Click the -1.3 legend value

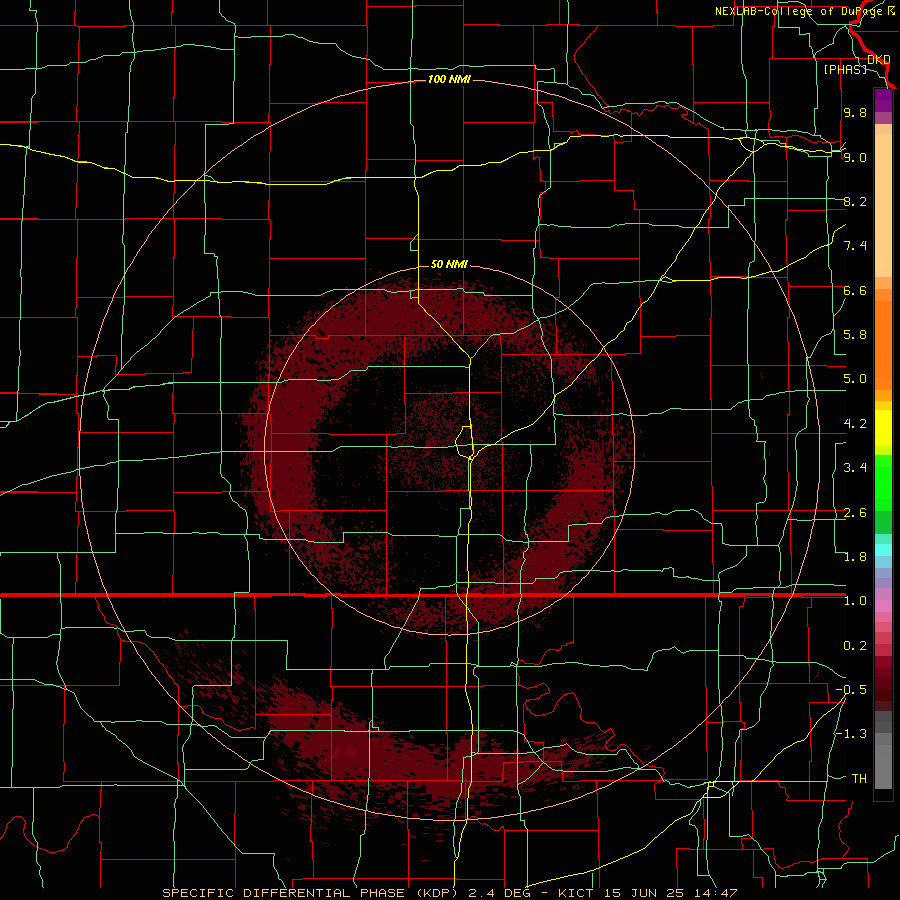point(851,734)
